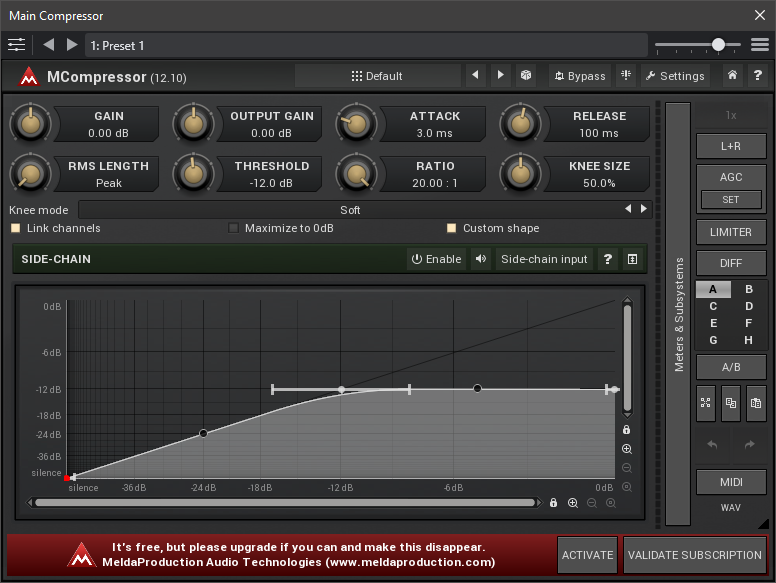The height and width of the screenshot is (583, 776).
Task: Click the WAV label
Action: click(730, 507)
